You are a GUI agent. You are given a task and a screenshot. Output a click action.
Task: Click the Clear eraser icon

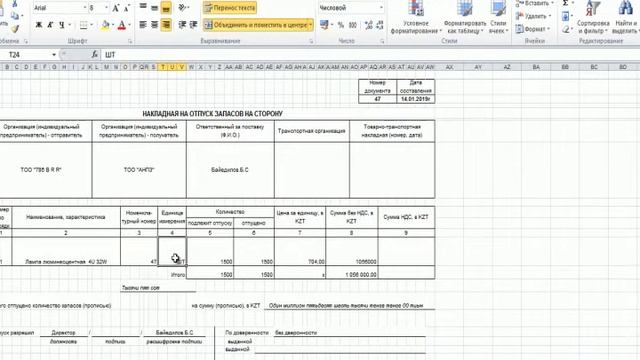pos(565,29)
